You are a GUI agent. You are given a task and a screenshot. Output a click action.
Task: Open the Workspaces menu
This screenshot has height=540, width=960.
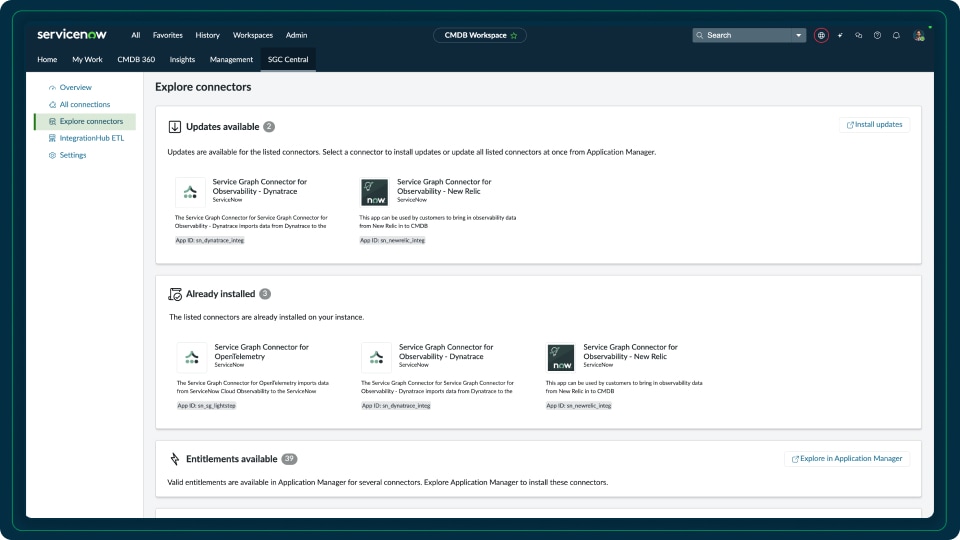coord(253,36)
